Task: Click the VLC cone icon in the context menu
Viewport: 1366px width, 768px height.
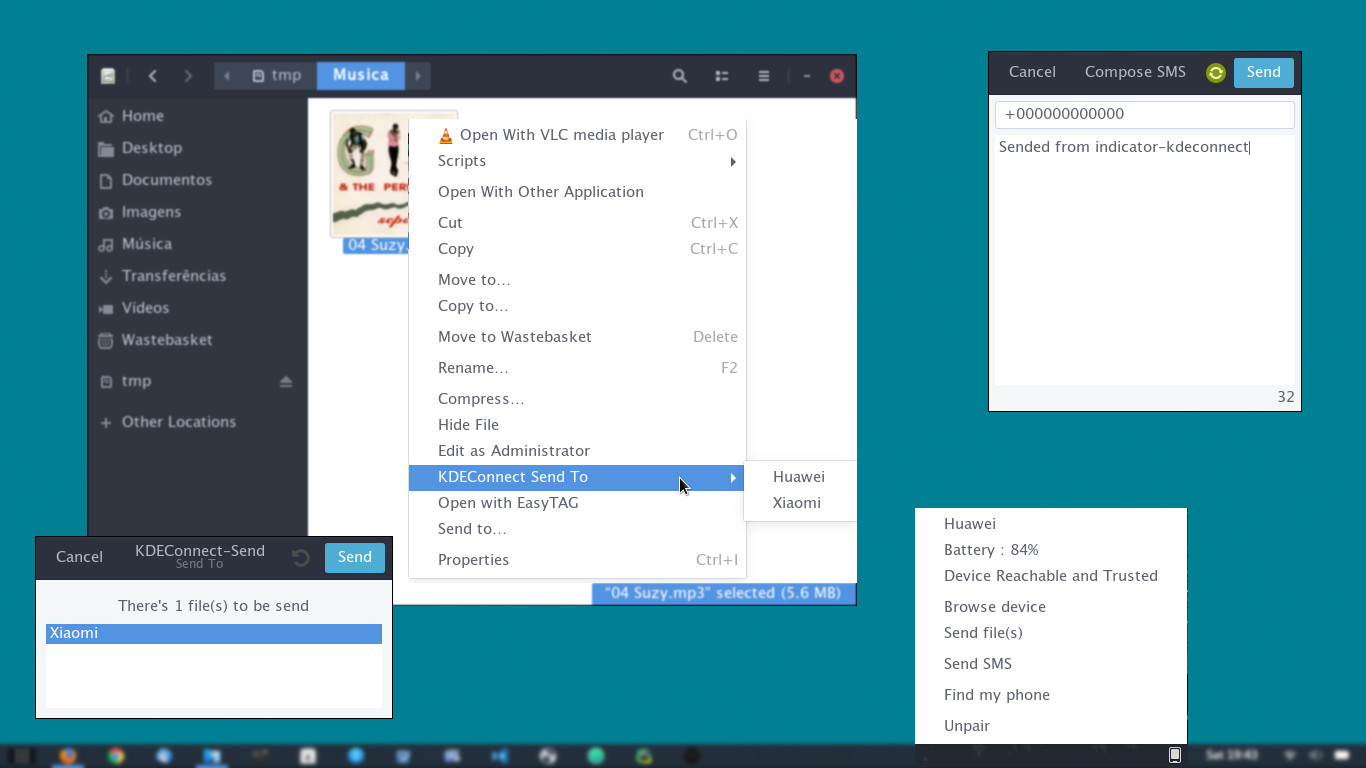Action: pyautogui.click(x=446, y=134)
